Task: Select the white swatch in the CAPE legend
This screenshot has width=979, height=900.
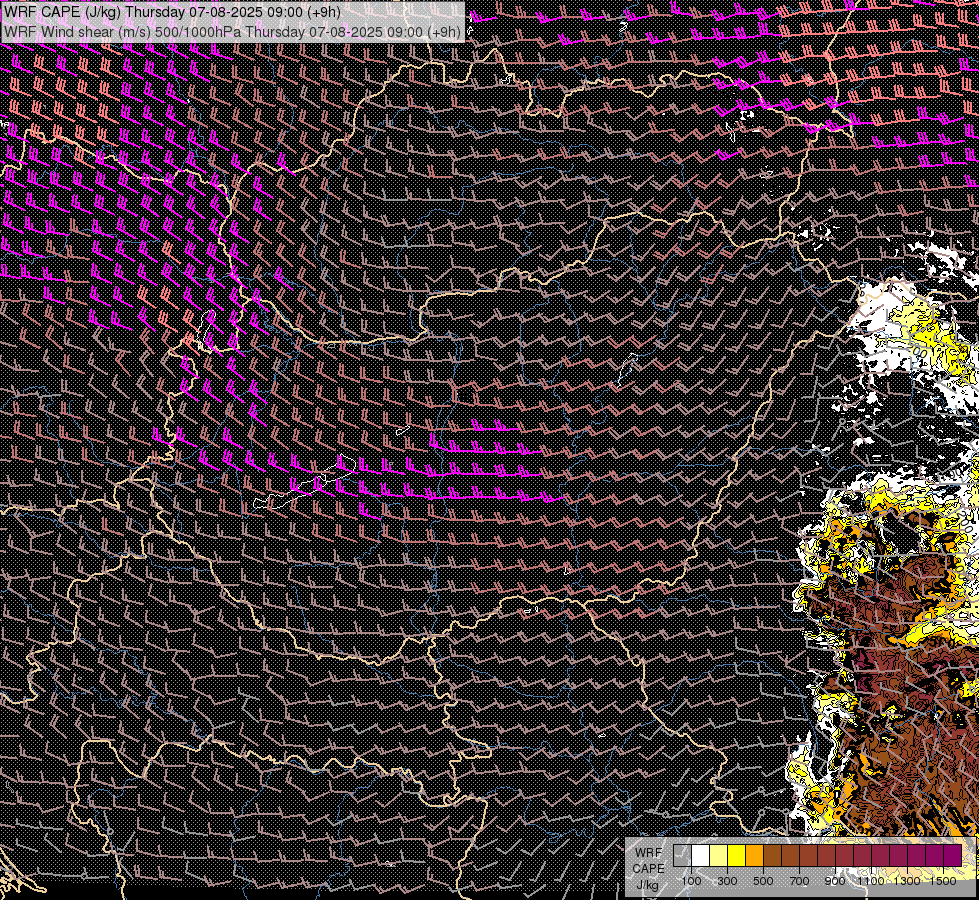Action: click(x=701, y=856)
